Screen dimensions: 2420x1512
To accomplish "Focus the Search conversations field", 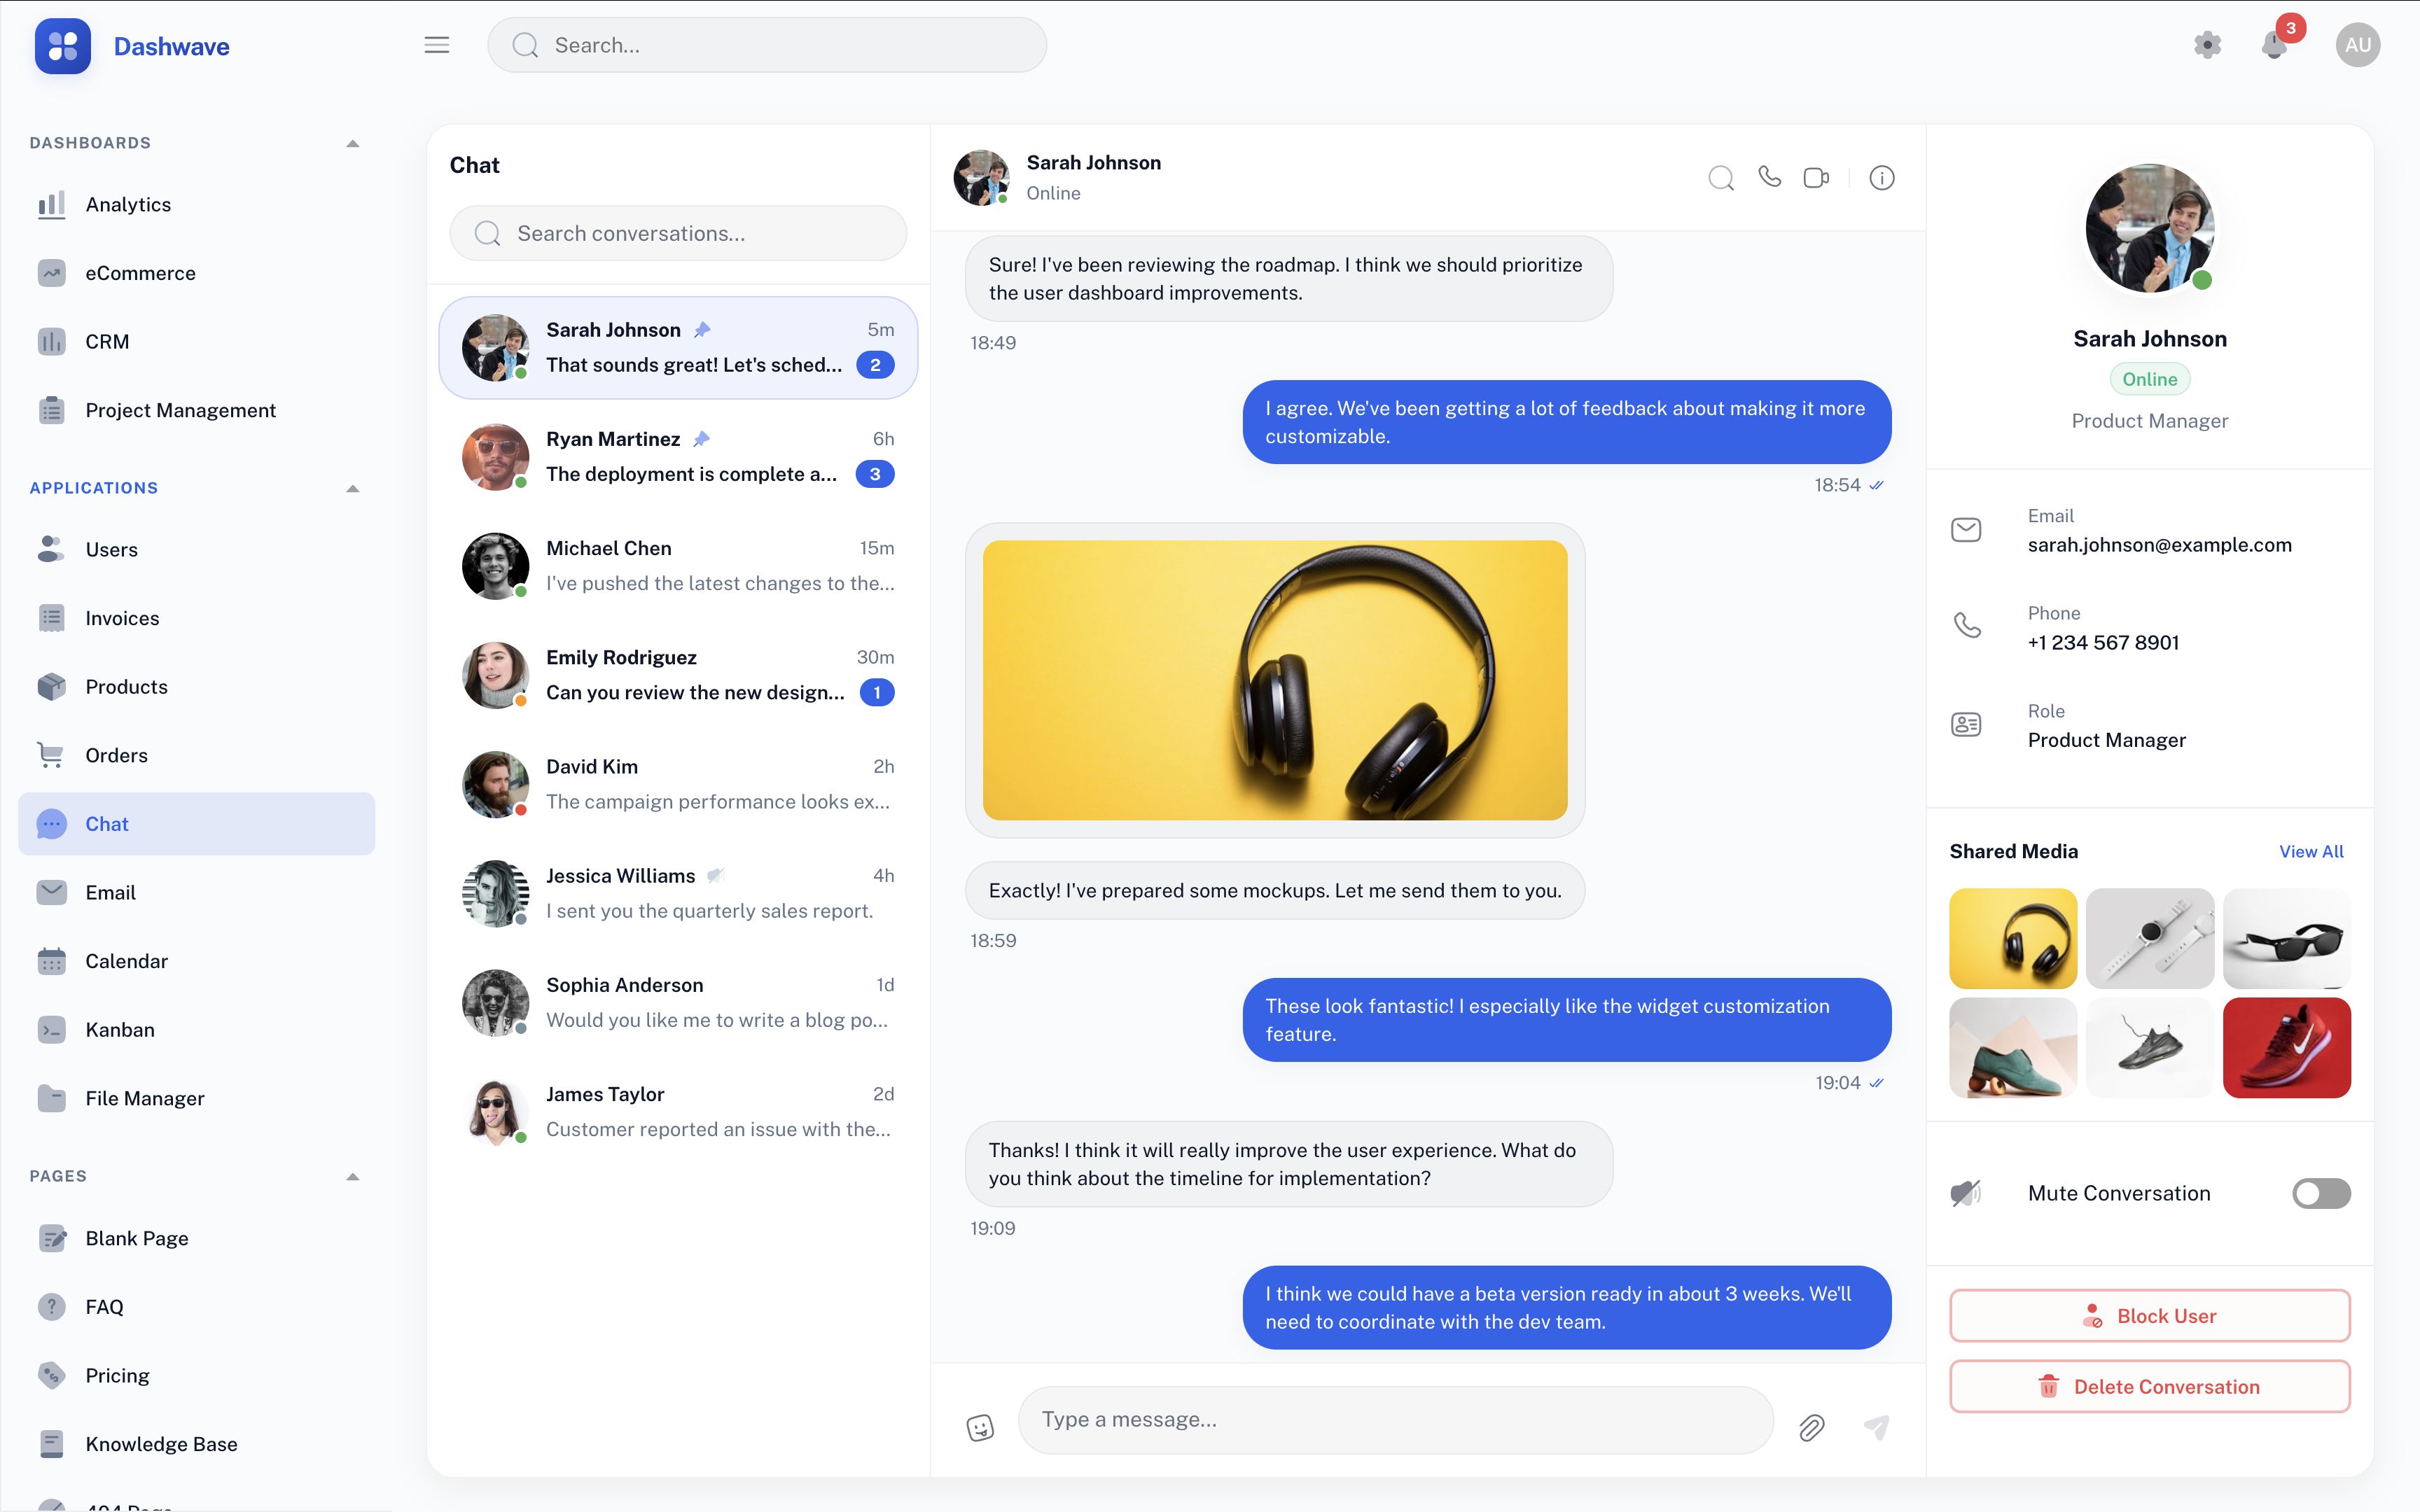I will tap(678, 233).
